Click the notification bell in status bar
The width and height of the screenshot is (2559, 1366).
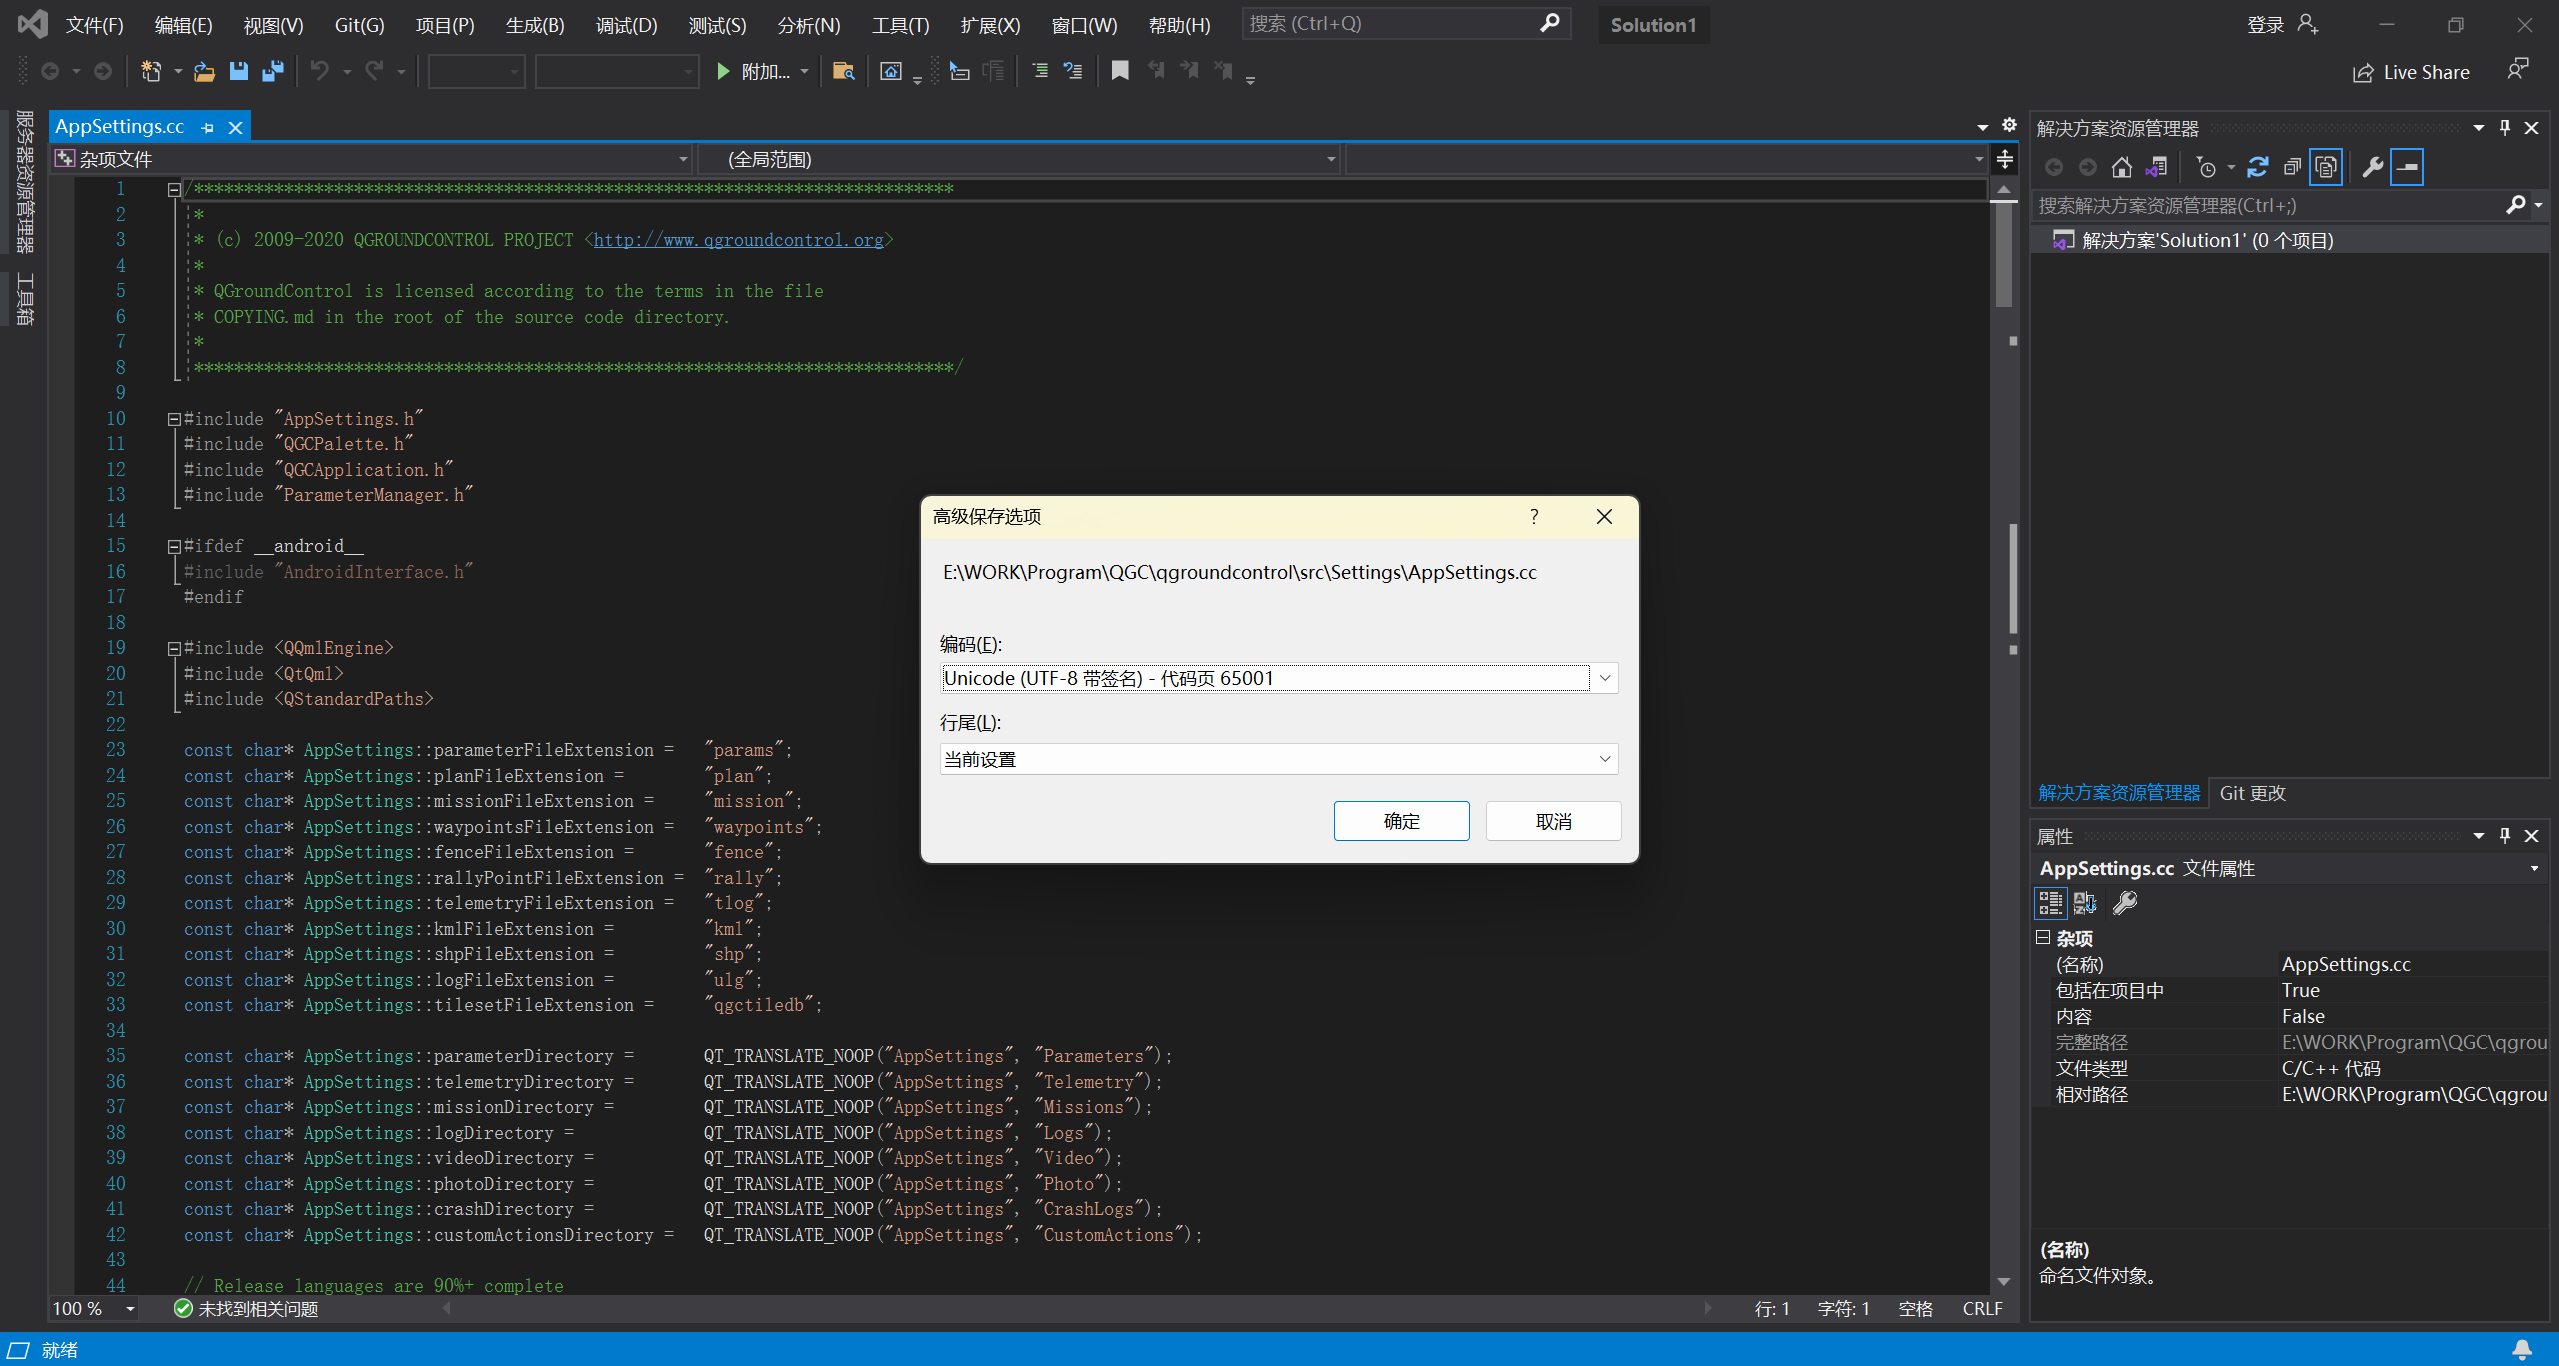[x=2522, y=1350]
